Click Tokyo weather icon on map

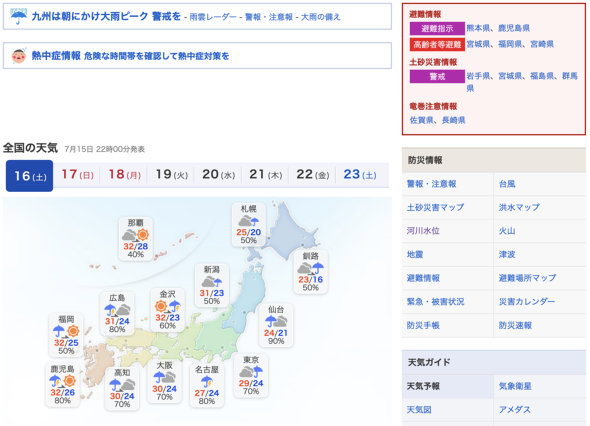click(x=251, y=372)
